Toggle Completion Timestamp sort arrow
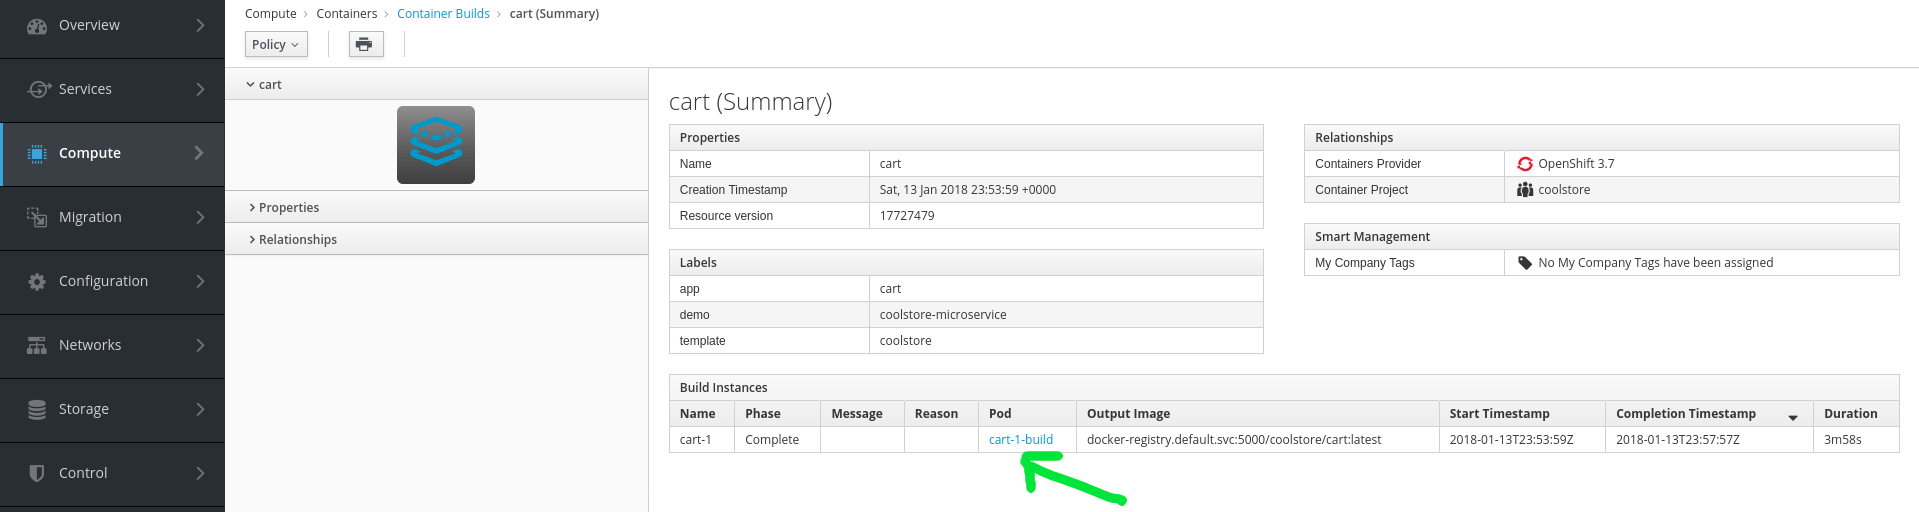The image size is (1919, 512). (x=1793, y=417)
